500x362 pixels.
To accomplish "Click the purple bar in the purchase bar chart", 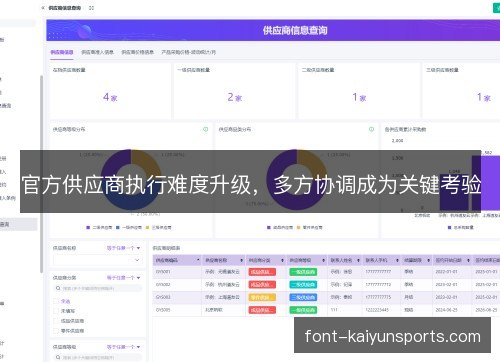I will point(486,183).
